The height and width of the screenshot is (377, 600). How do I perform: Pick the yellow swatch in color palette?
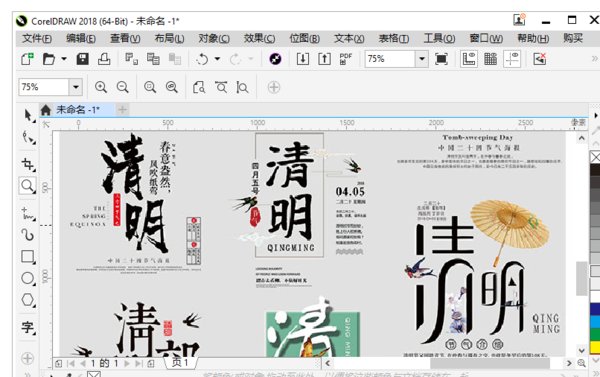(595, 348)
